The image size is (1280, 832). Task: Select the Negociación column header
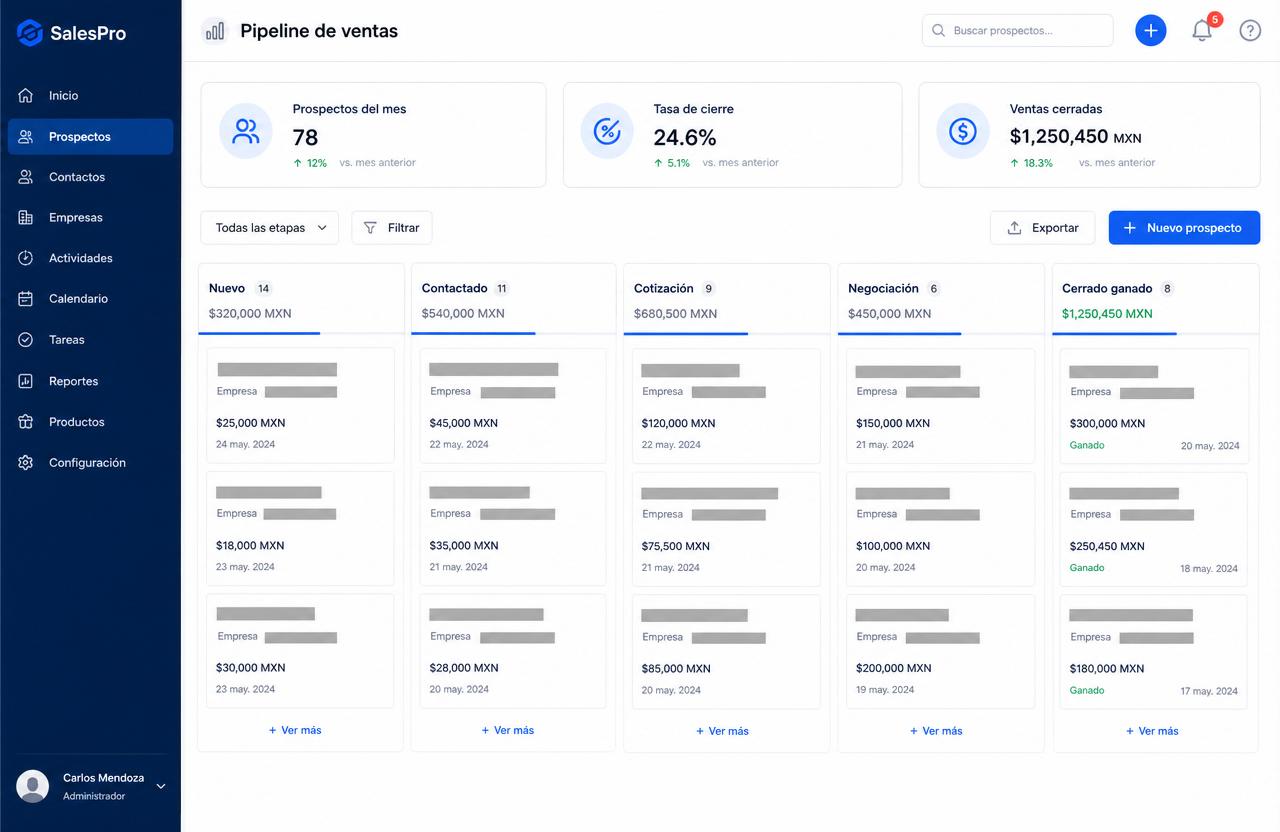click(x=941, y=299)
